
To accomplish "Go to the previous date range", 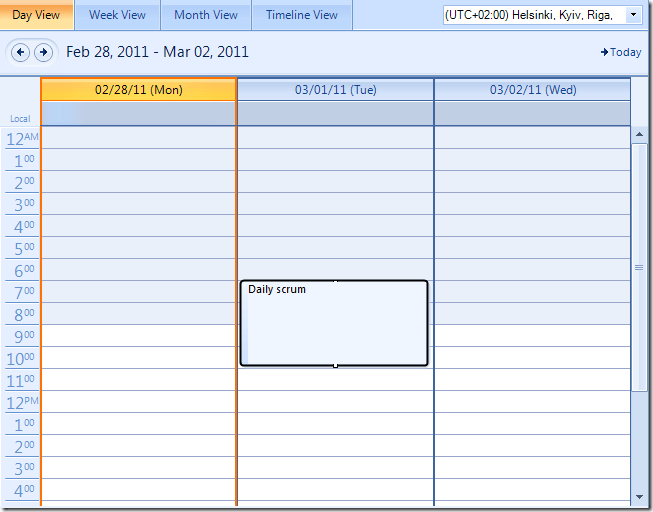I will [20, 52].
